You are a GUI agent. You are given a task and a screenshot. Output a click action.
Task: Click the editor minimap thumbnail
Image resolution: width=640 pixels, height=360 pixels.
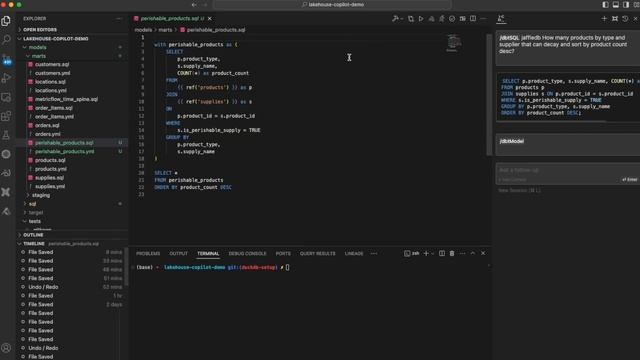453,43
